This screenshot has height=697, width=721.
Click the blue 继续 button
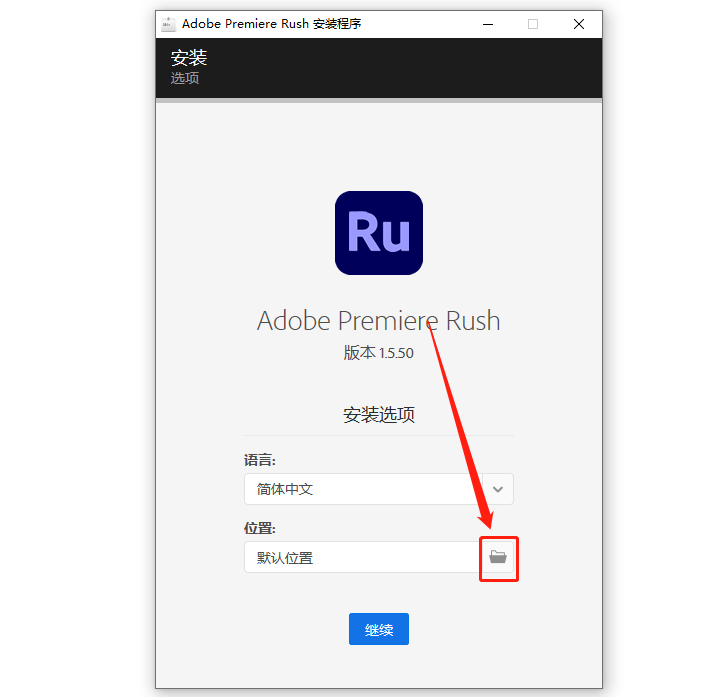(379, 629)
